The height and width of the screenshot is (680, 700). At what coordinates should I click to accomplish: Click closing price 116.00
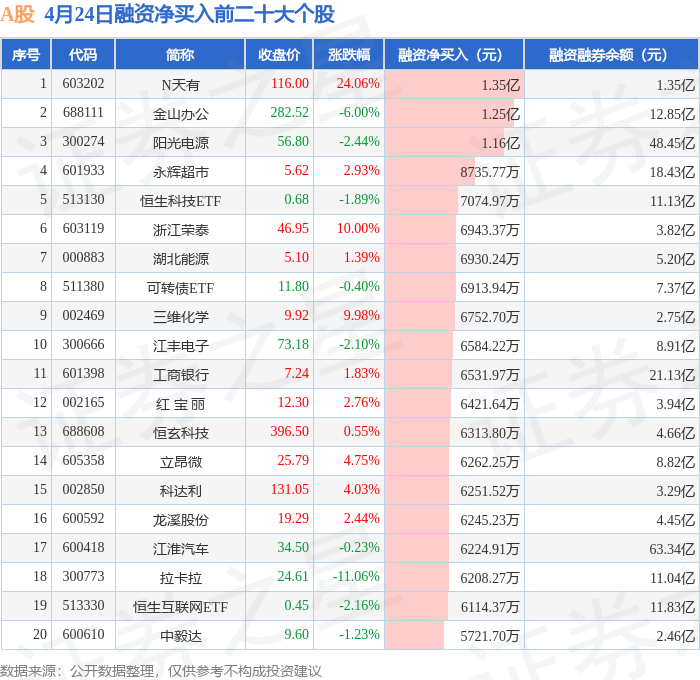[x=290, y=83]
